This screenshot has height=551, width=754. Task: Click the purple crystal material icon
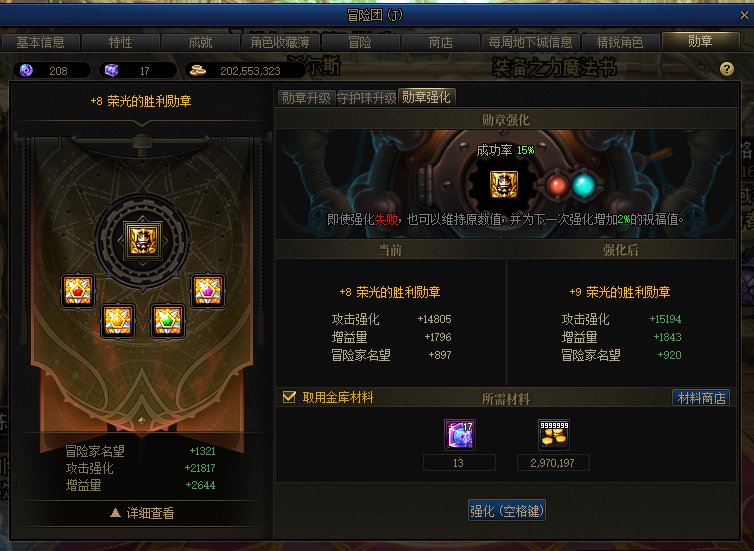click(459, 434)
